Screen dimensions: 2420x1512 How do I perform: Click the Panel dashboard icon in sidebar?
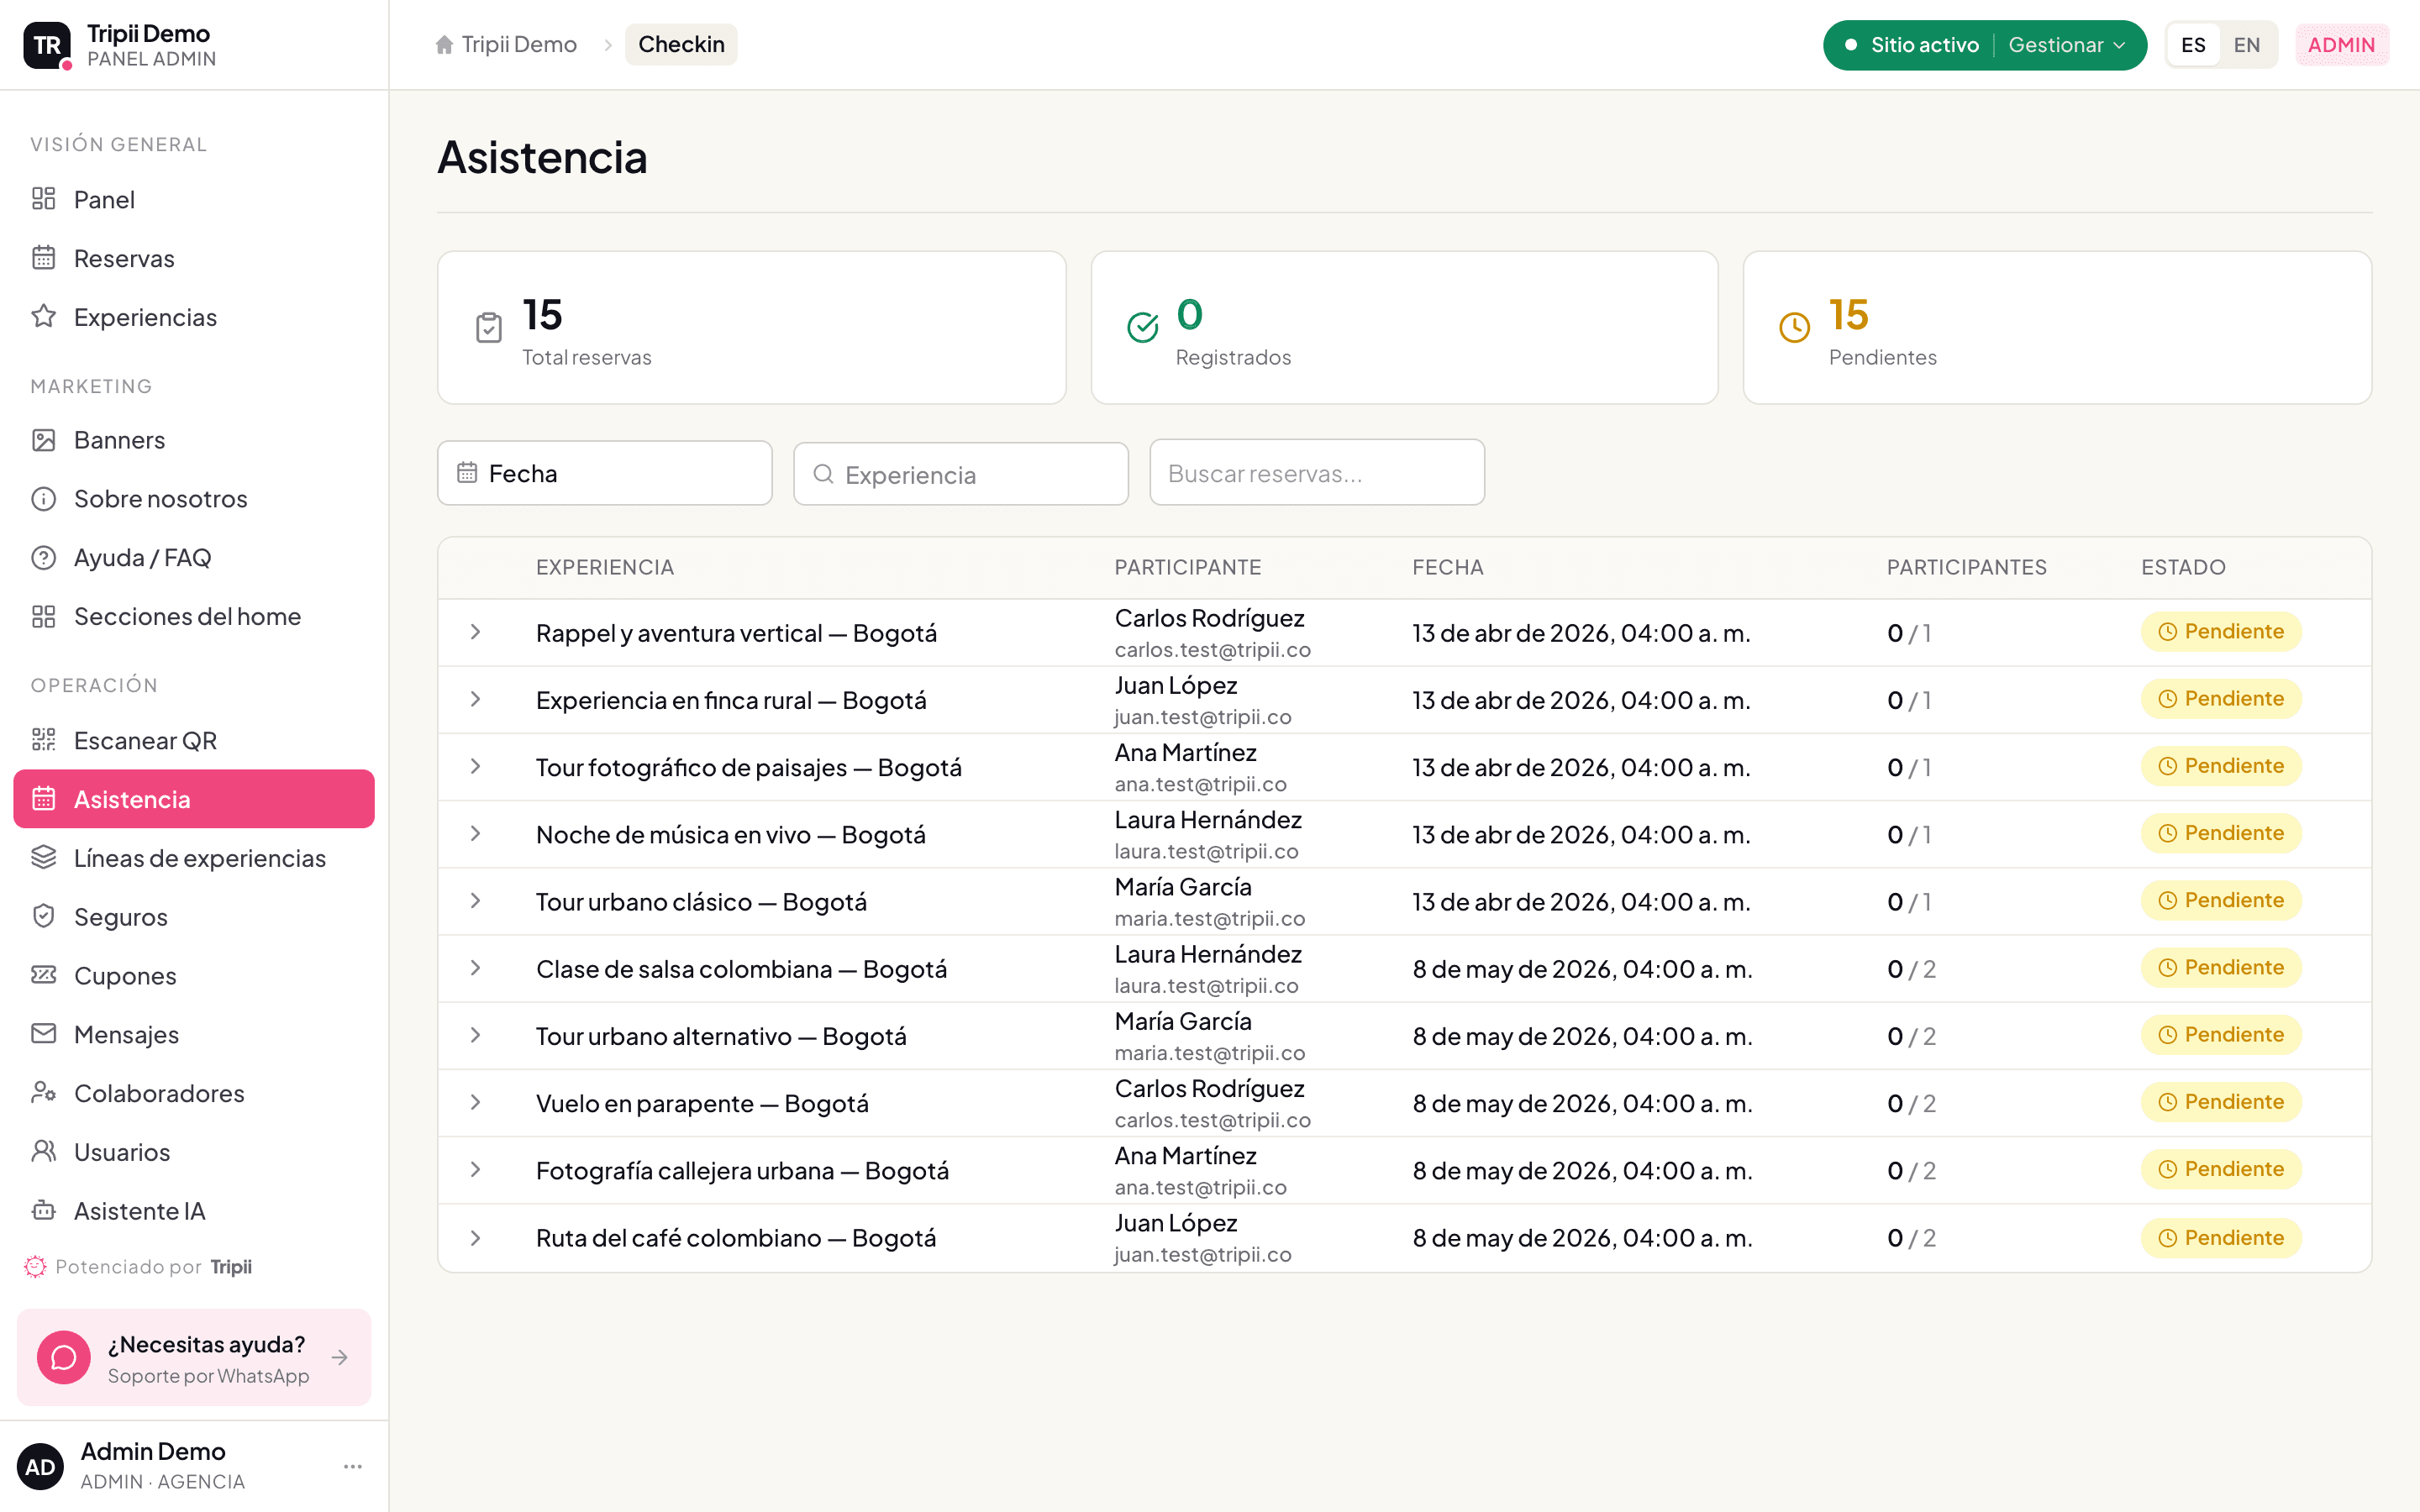44,199
